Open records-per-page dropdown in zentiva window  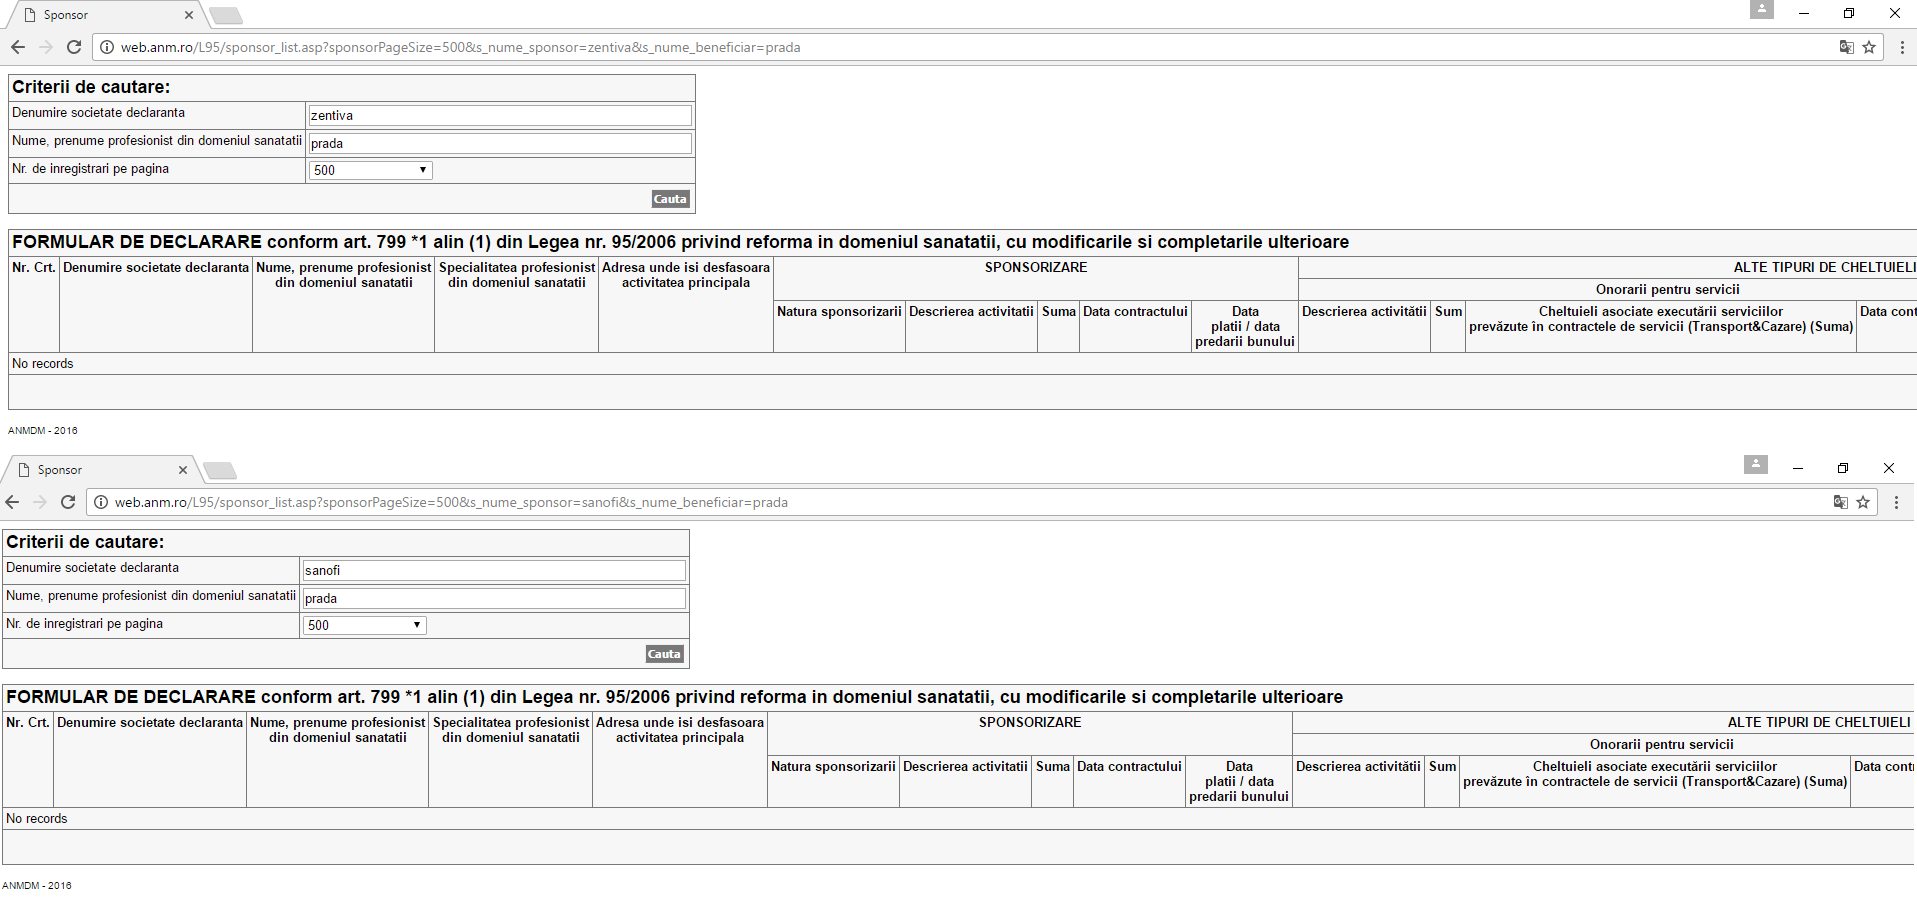click(370, 170)
